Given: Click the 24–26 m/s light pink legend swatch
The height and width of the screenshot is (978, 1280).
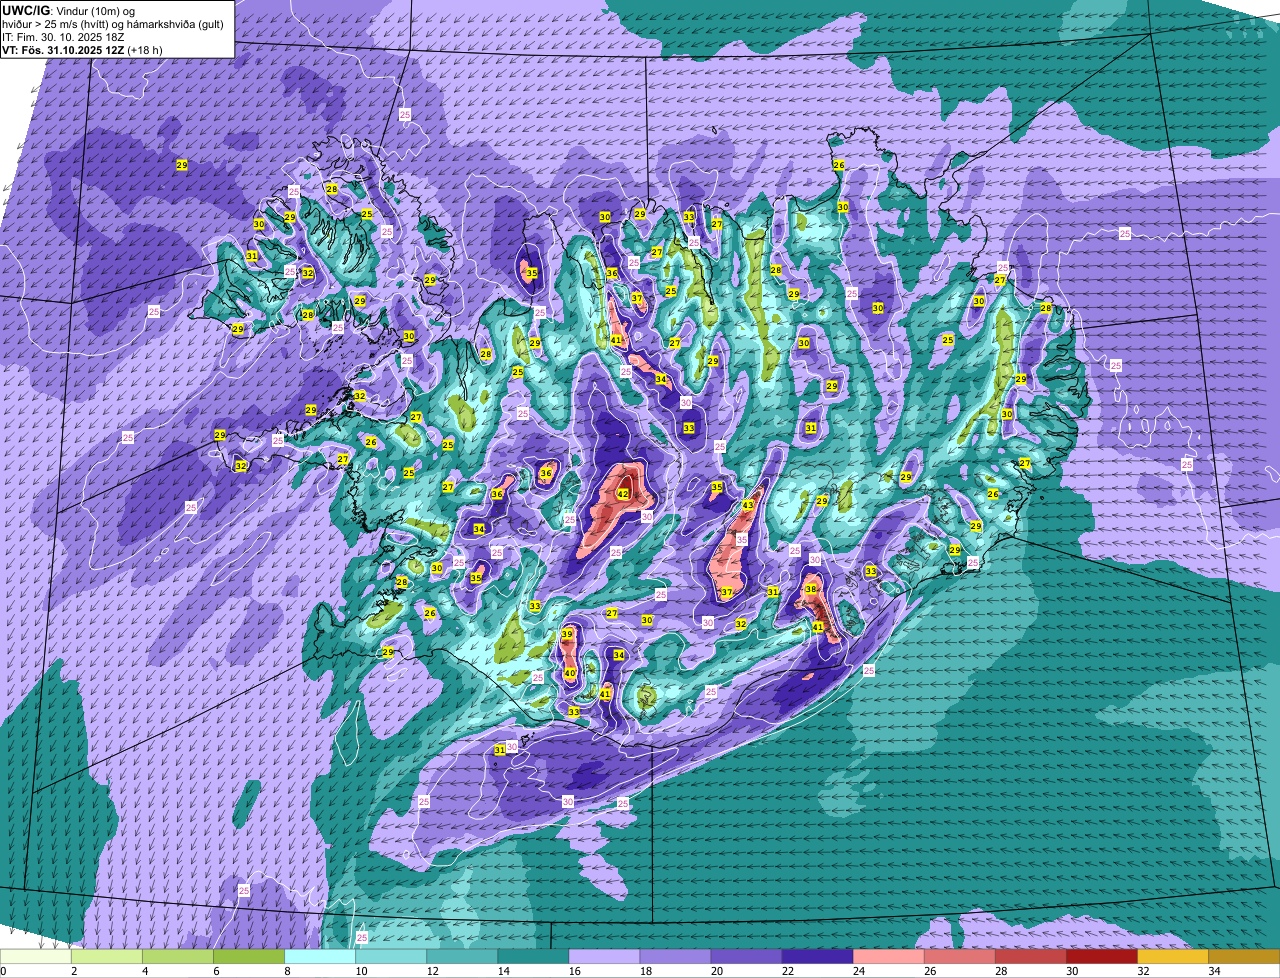Looking at the screenshot, I should coord(888,957).
